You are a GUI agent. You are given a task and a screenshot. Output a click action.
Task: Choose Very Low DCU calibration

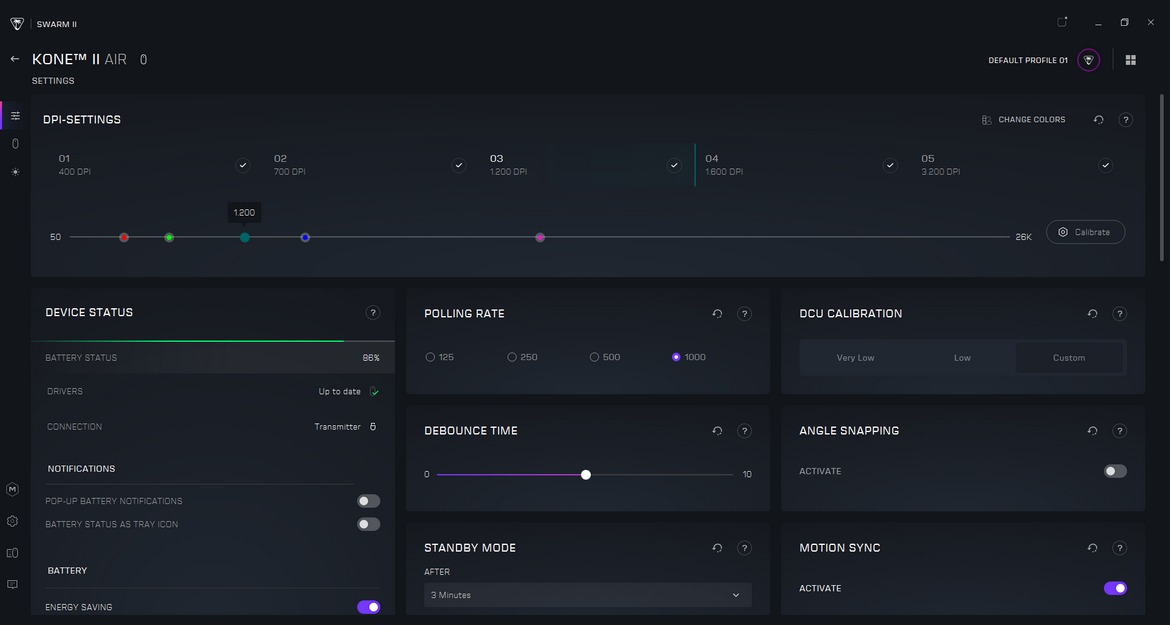(x=855, y=358)
